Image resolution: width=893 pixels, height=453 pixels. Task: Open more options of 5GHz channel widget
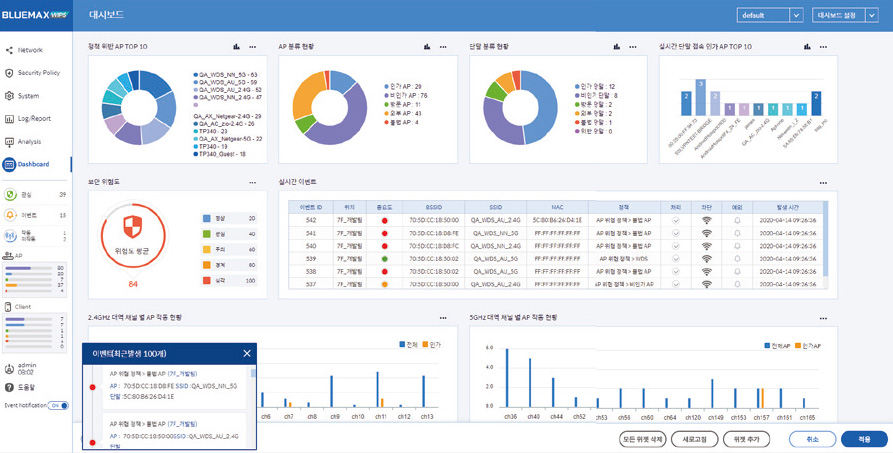click(823, 317)
